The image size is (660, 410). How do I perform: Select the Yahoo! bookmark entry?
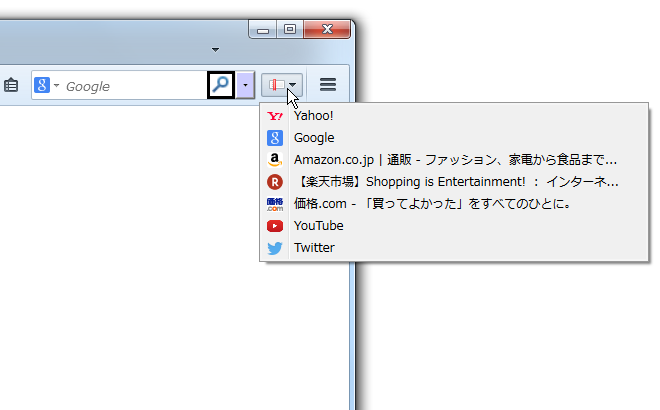coord(454,116)
